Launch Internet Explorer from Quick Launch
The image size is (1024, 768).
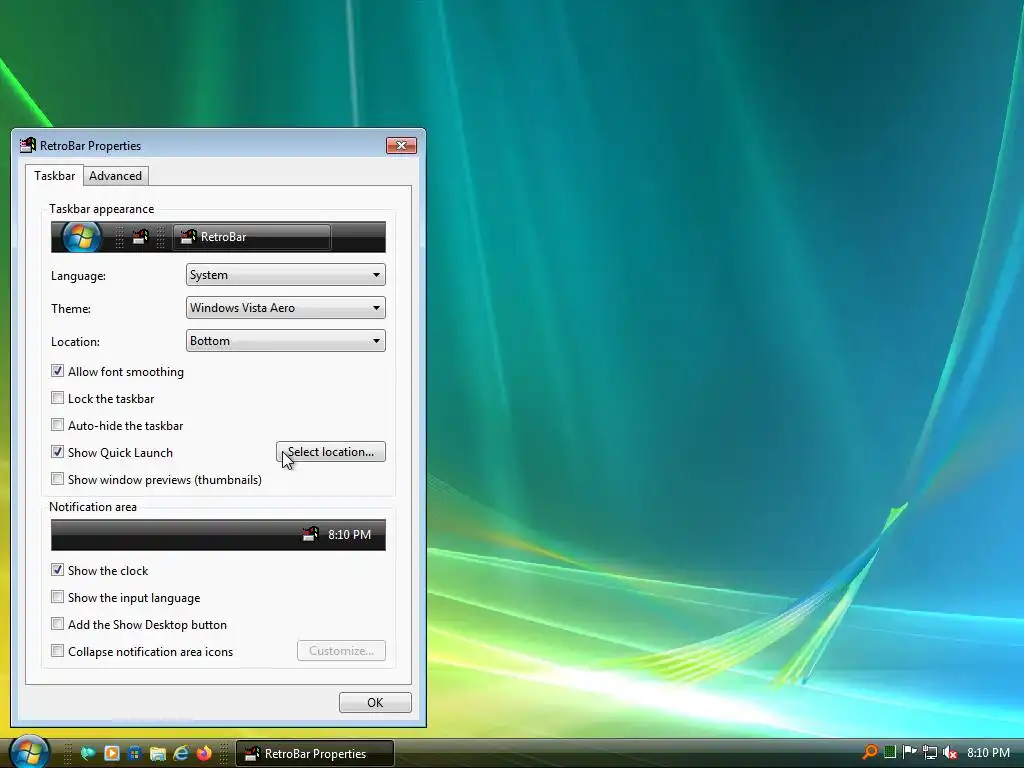[x=181, y=753]
